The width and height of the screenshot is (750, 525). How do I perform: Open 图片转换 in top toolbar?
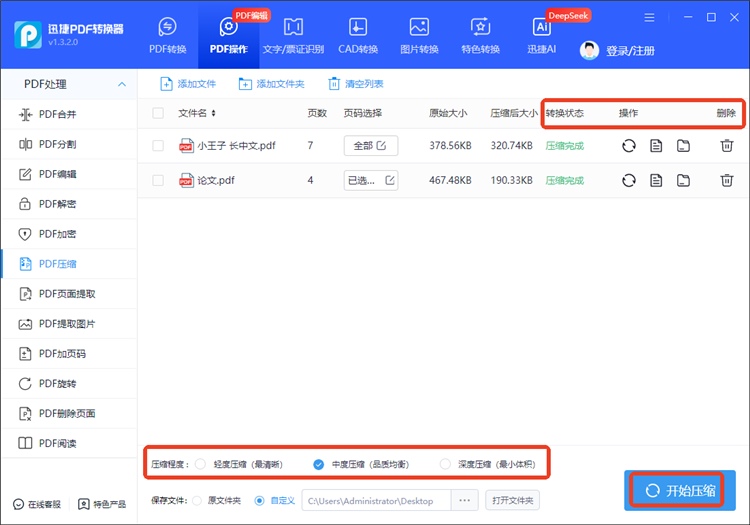coord(419,36)
